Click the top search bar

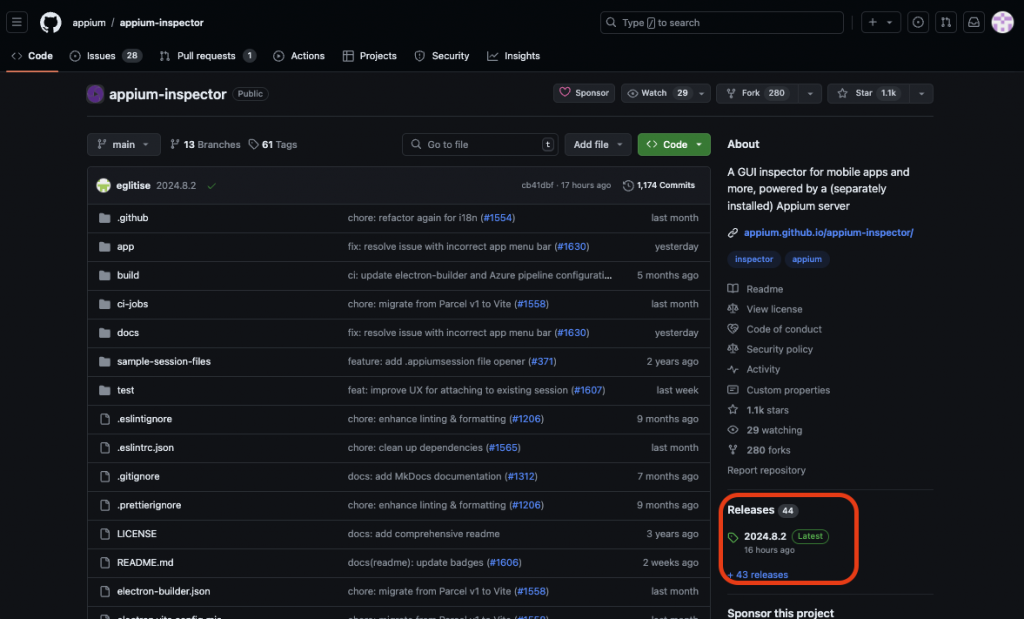coord(722,22)
